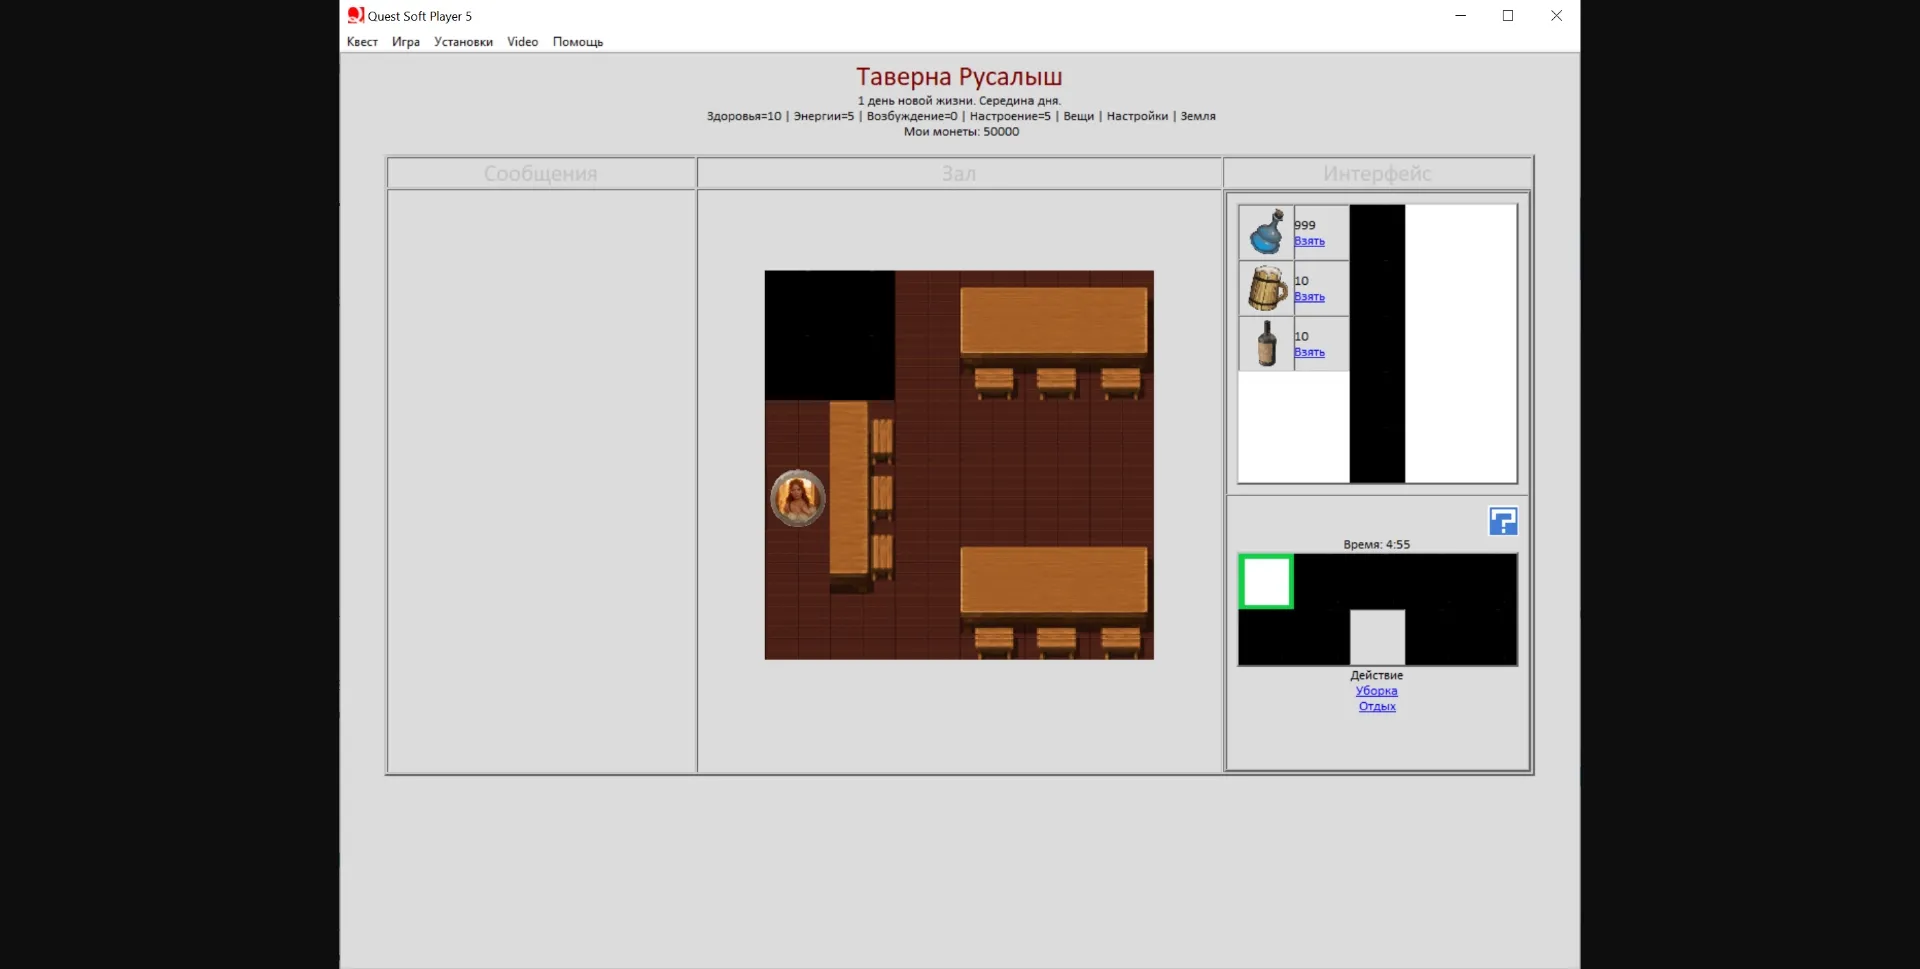
Task: Open the Установки menu
Action: pos(462,42)
